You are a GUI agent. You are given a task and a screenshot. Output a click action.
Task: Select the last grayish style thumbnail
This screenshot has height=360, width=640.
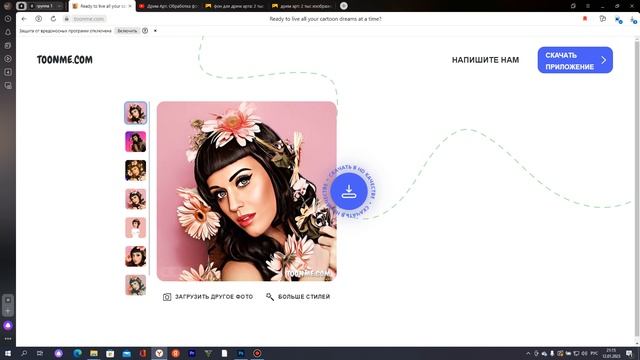pos(136,284)
